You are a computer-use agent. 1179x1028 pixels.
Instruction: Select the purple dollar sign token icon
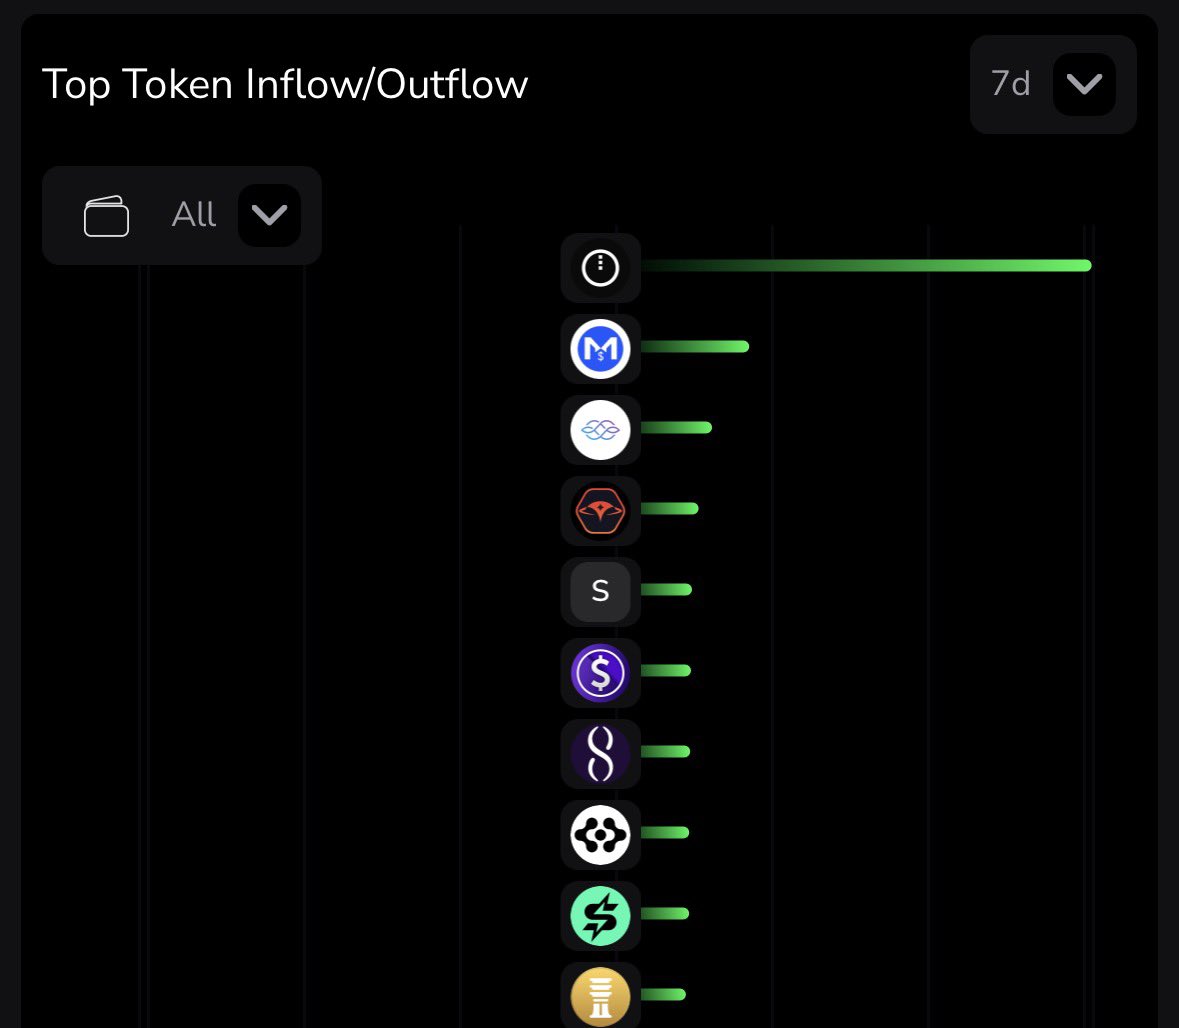tap(600, 672)
